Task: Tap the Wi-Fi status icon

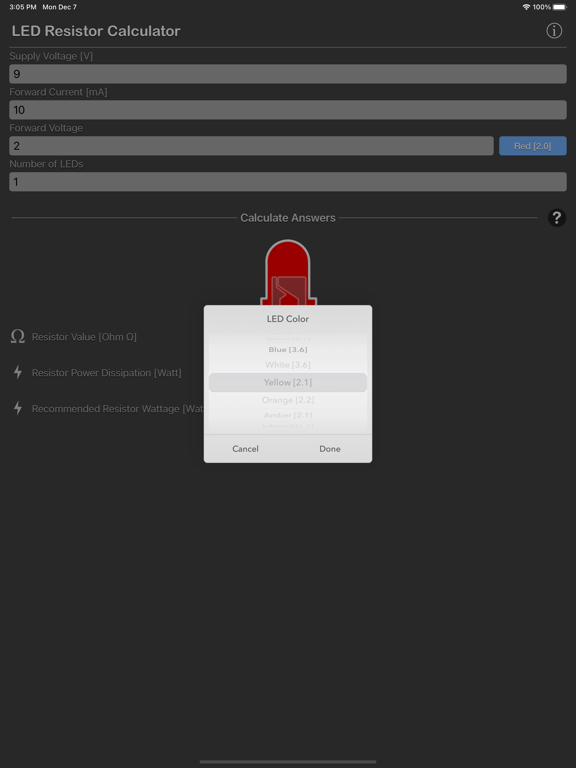Action: (526, 7)
